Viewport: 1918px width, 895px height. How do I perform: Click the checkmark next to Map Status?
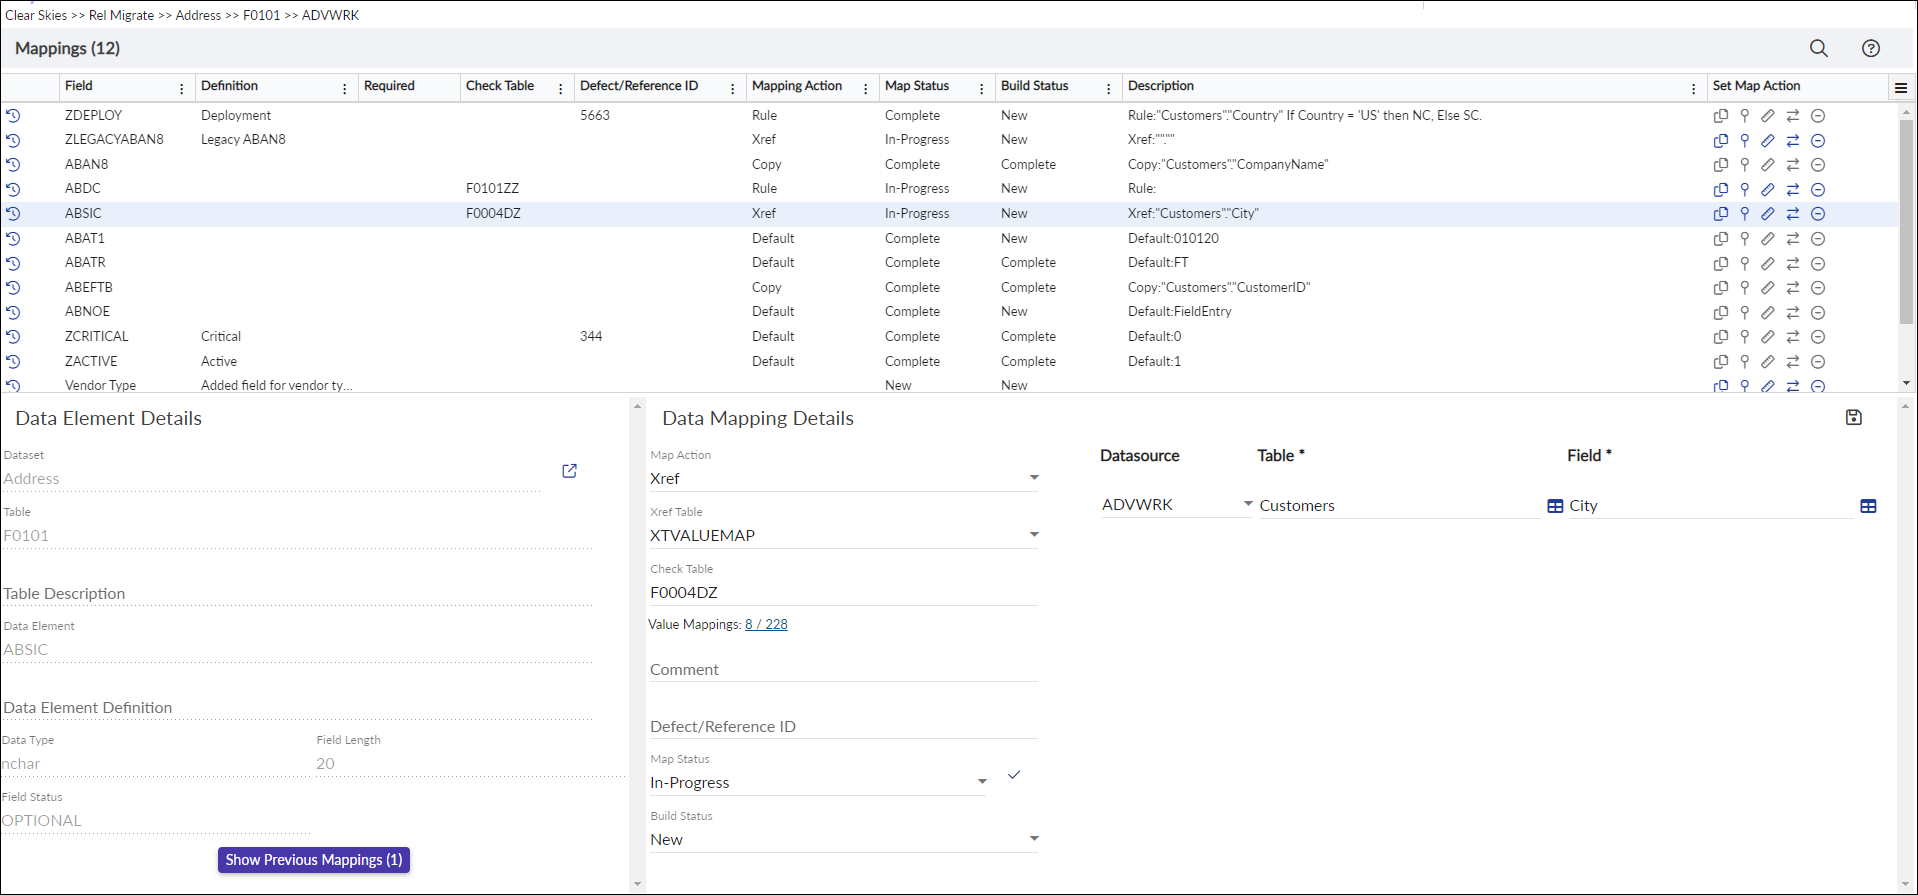coord(1014,775)
